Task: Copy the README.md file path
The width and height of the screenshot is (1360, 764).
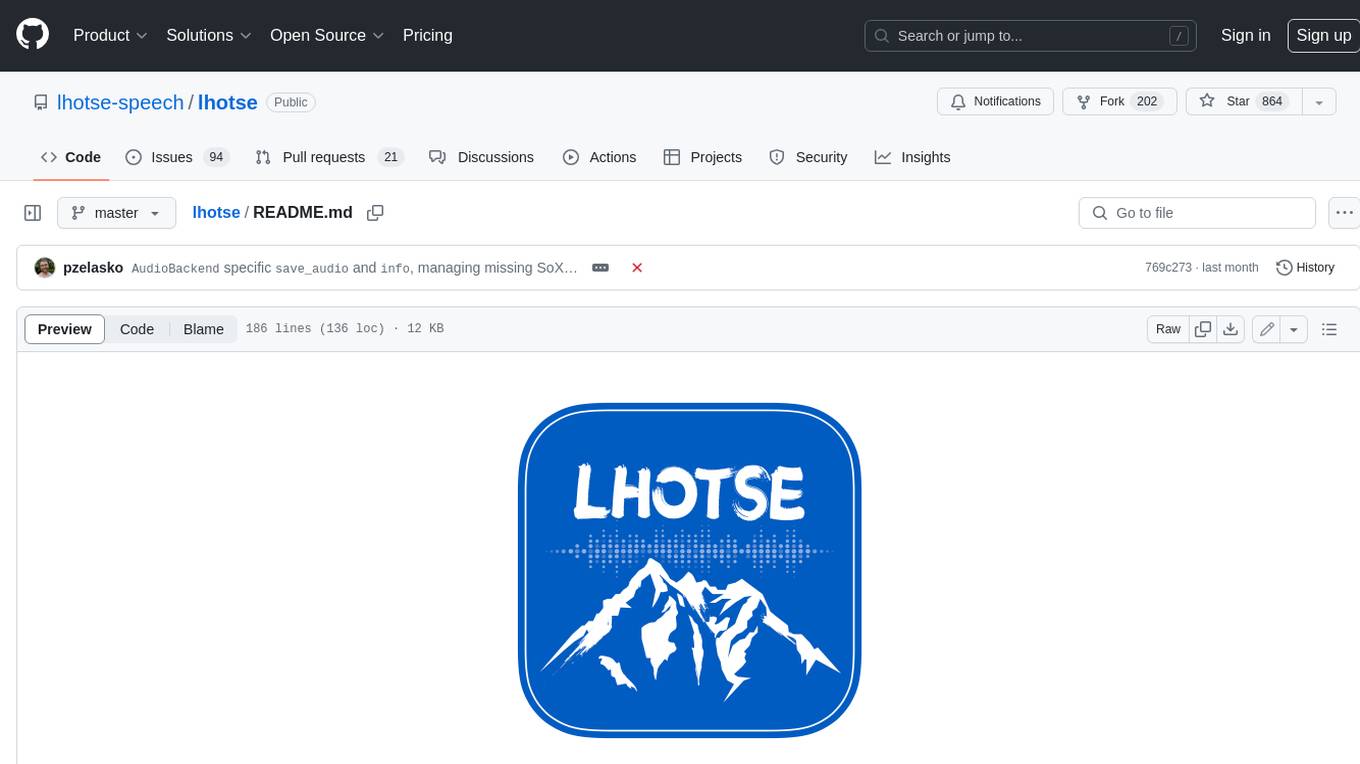Action: (375, 213)
